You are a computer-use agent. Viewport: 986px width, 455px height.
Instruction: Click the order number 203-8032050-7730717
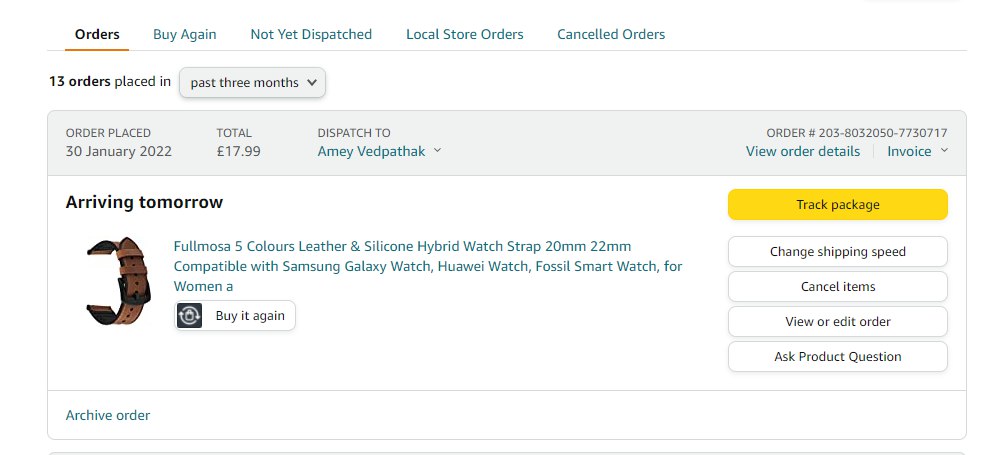[883, 132]
